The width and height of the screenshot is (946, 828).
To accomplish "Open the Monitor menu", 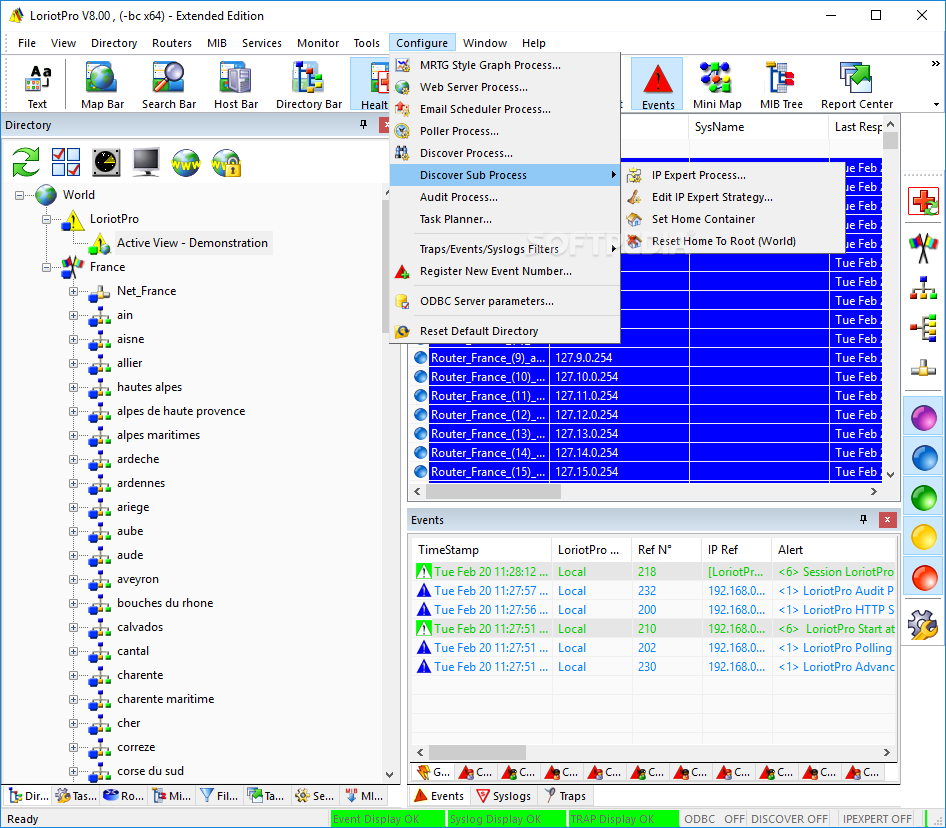I will [318, 43].
